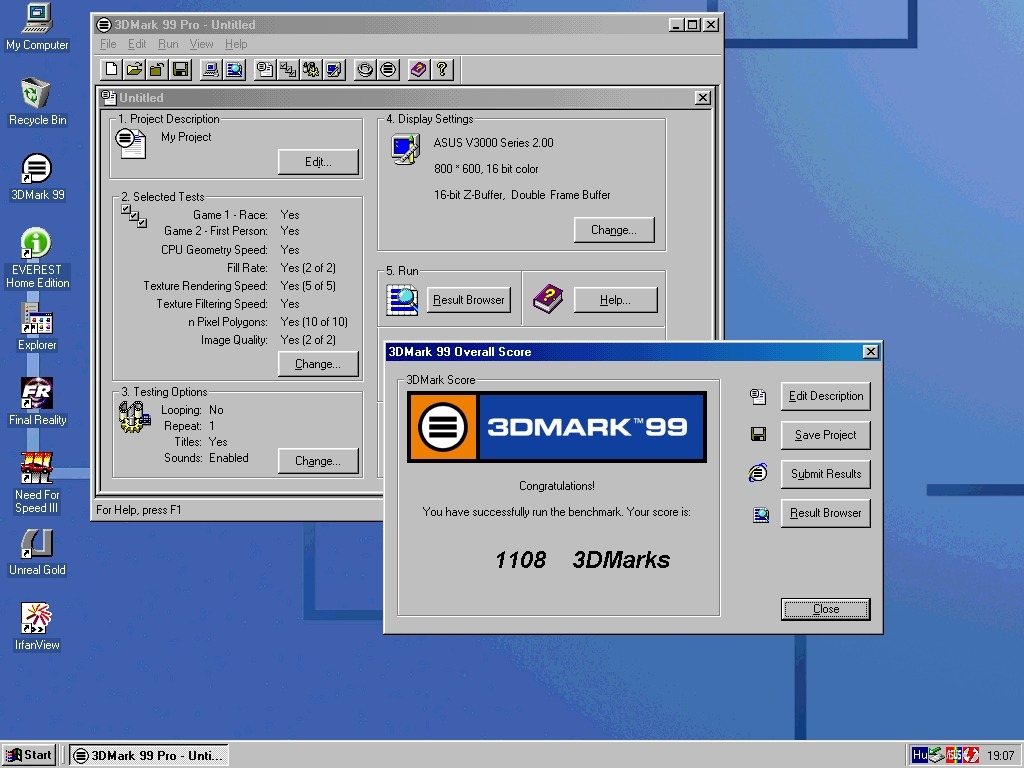The width and height of the screenshot is (1024, 768).
Task: Click the Help... button in Run section
Action: tap(615, 300)
